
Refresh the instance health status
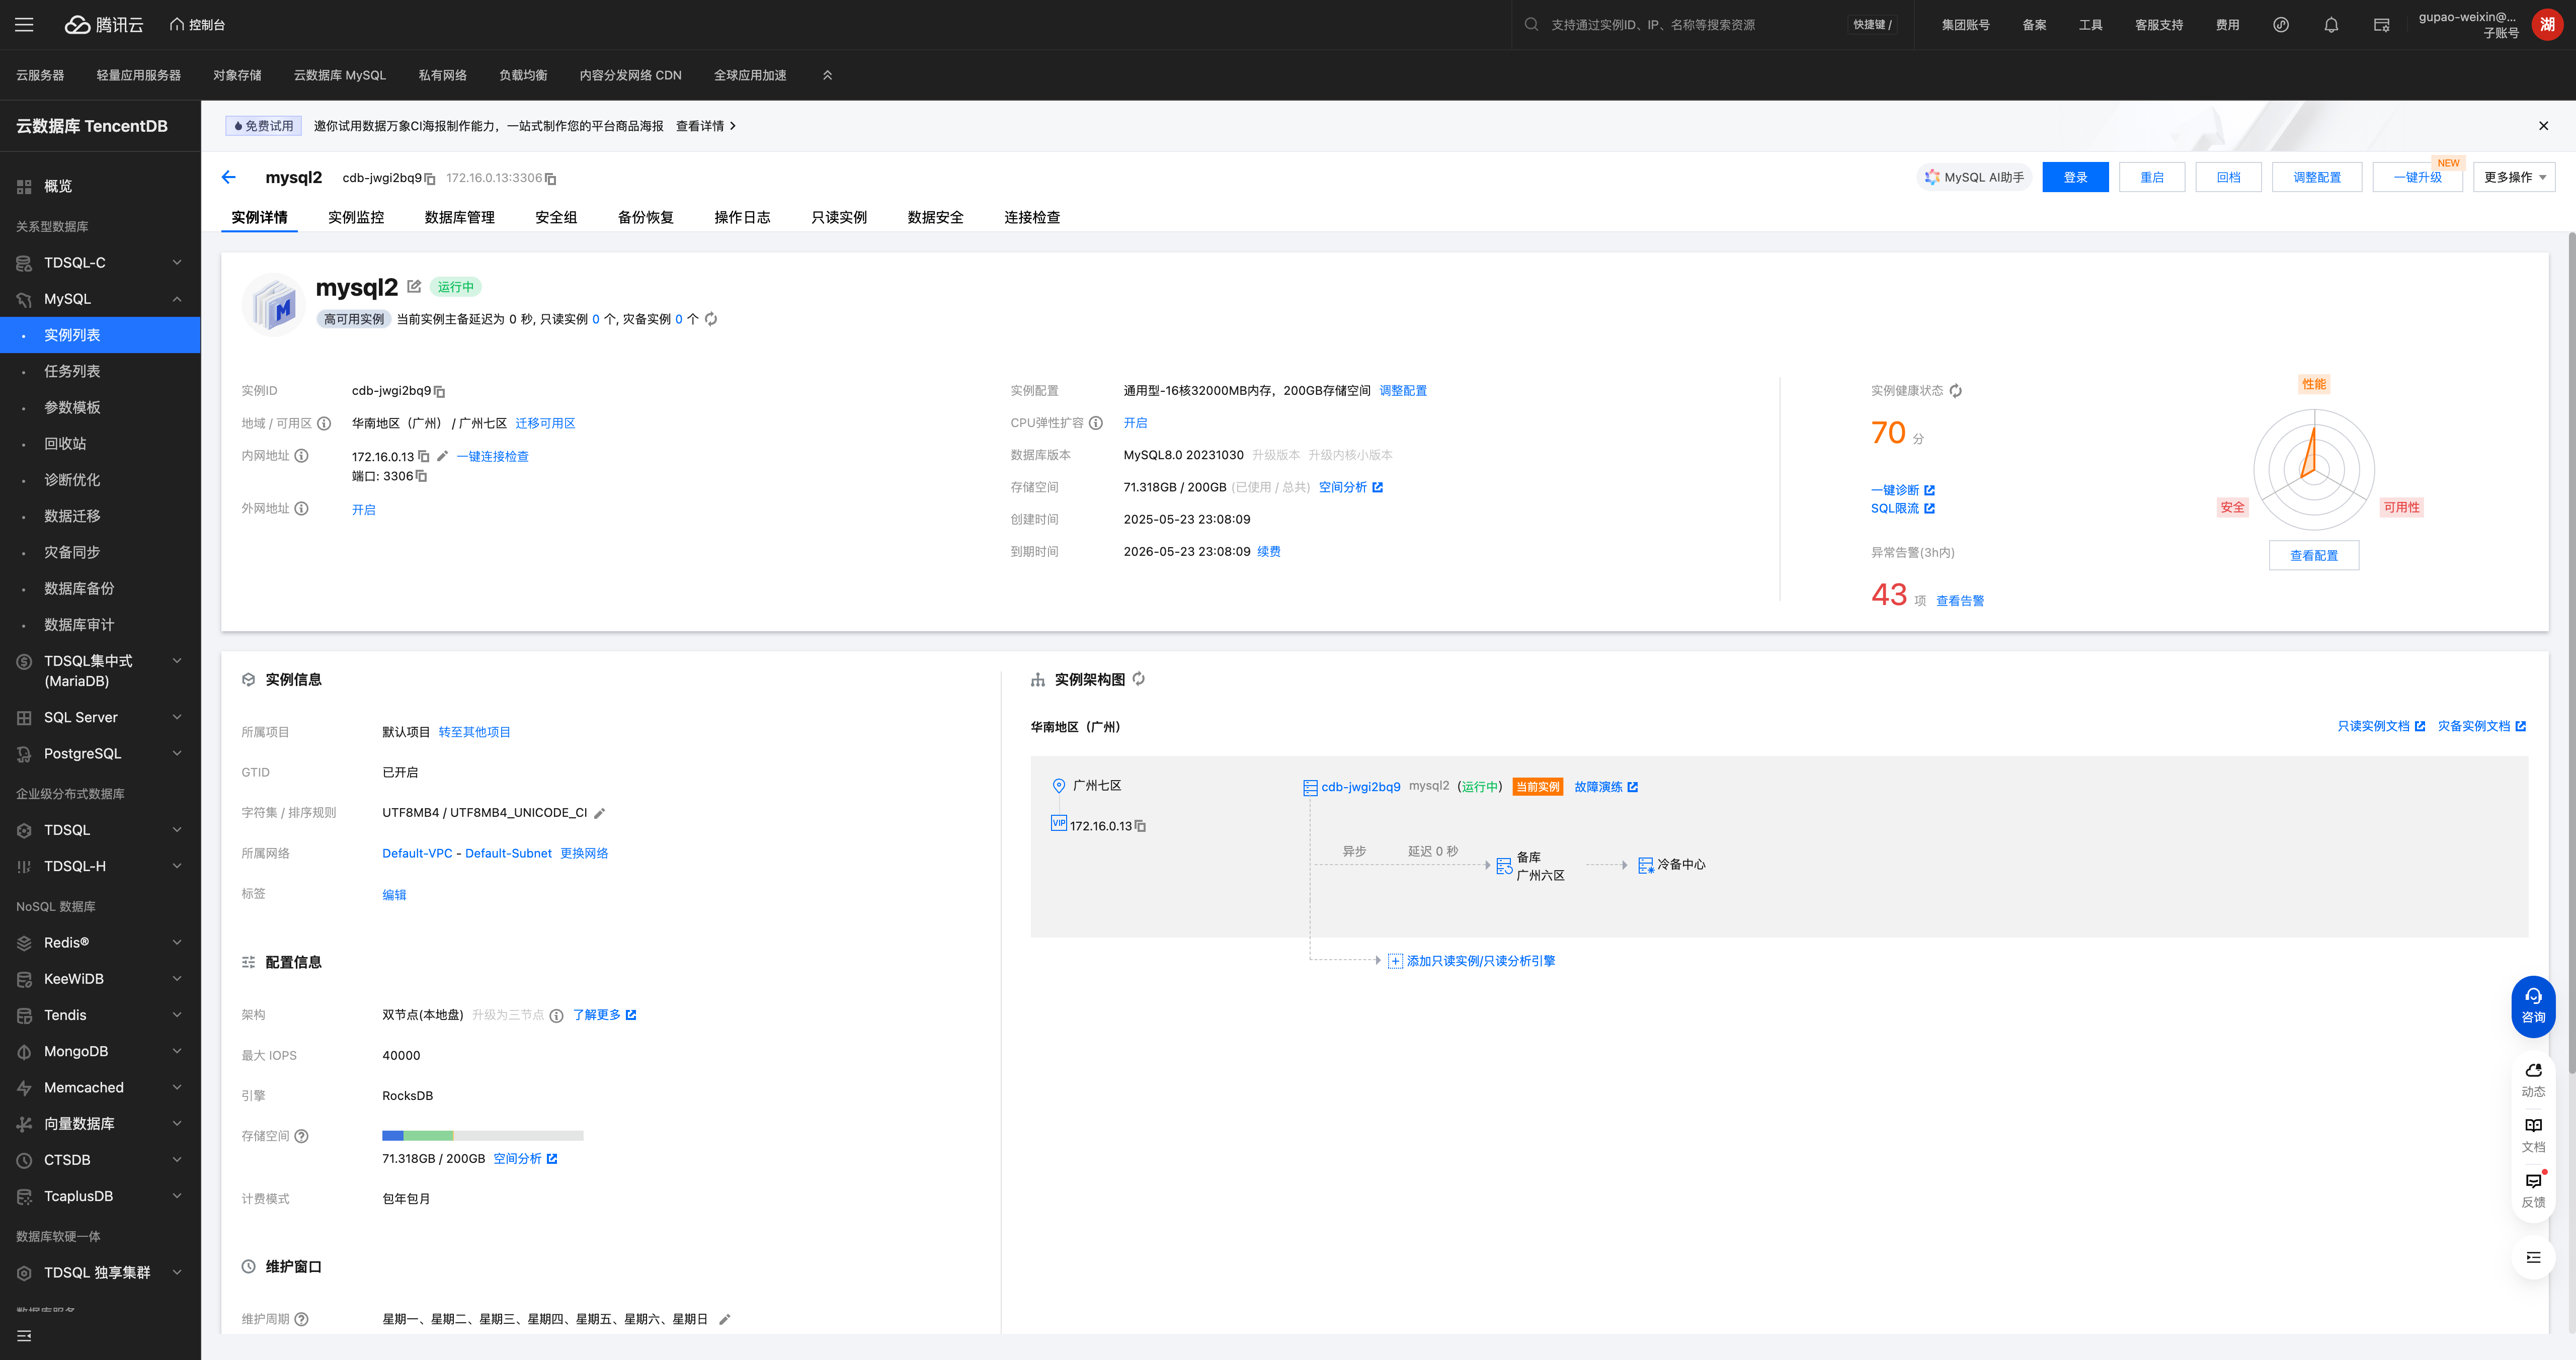(1955, 391)
